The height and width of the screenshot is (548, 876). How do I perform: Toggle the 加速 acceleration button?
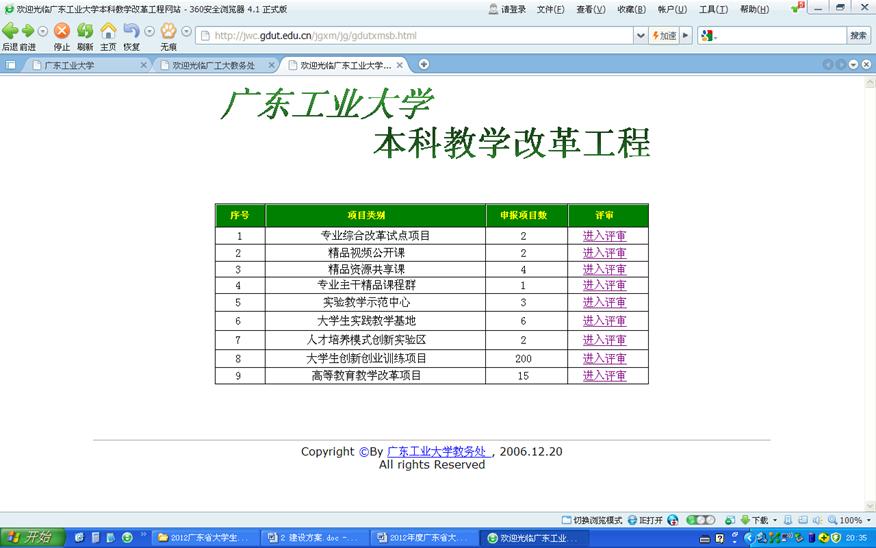[x=664, y=36]
